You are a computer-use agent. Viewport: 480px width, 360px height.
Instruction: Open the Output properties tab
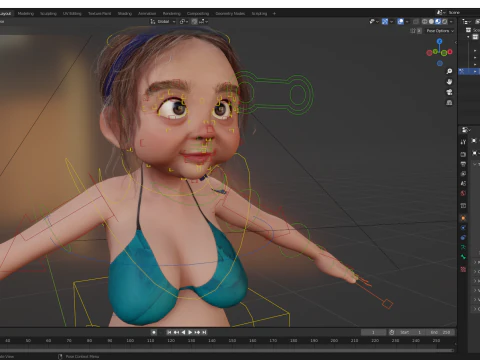tap(463, 164)
